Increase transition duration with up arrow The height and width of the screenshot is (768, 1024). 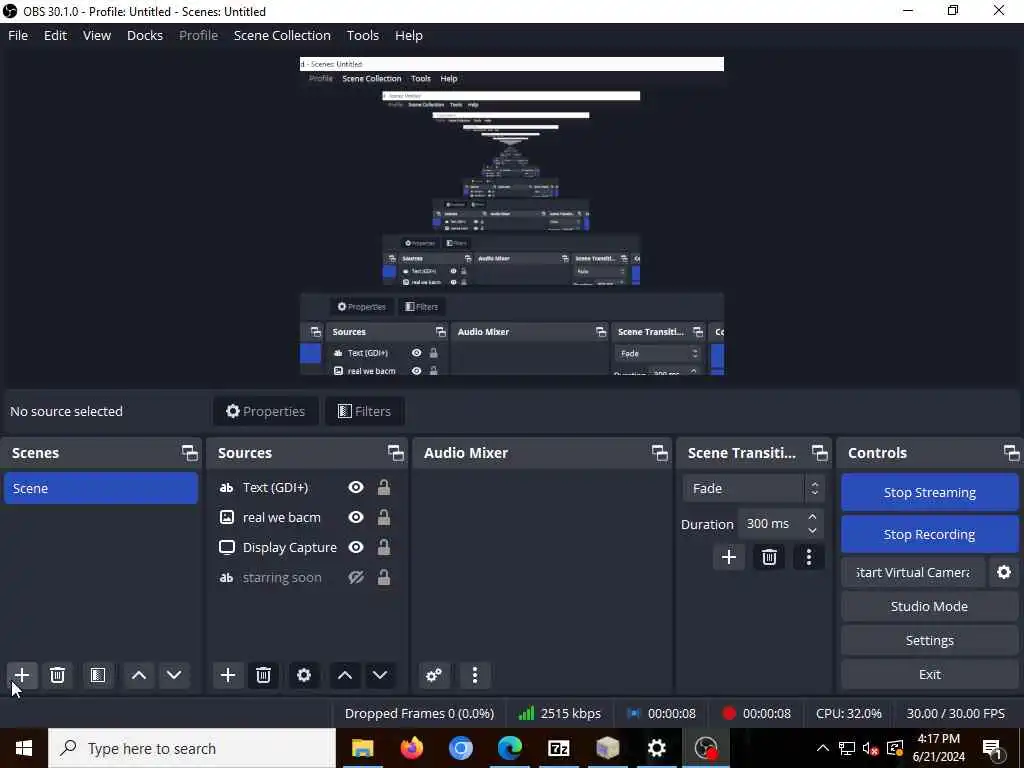point(812,517)
